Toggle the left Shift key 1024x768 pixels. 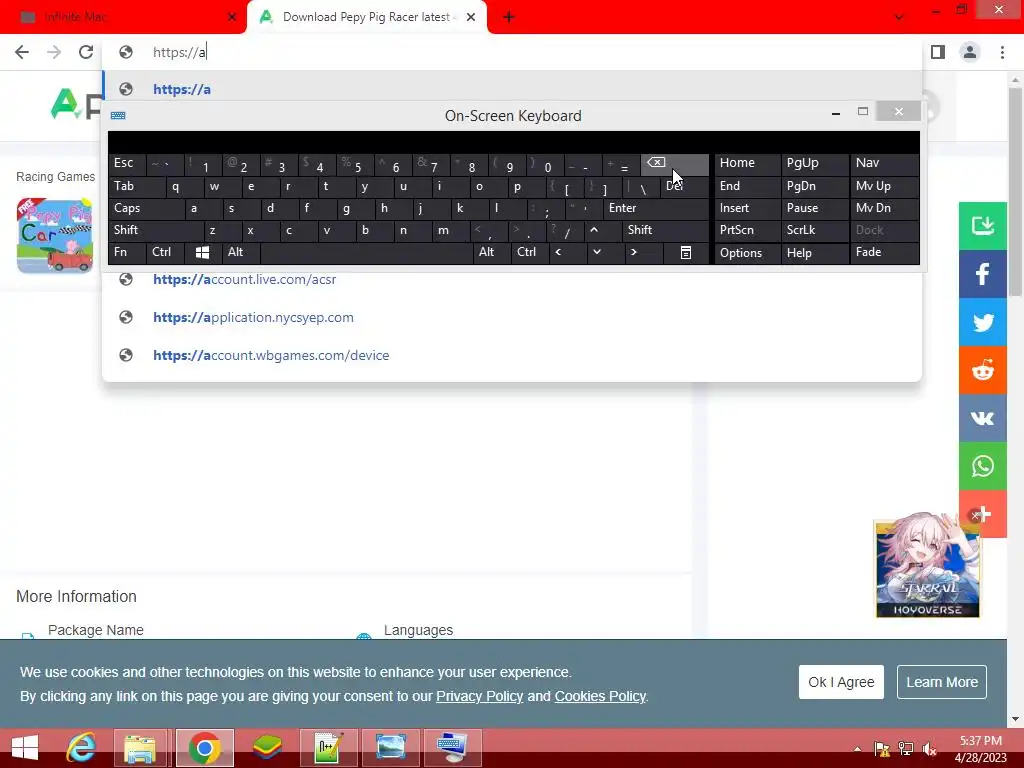(156, 230)
